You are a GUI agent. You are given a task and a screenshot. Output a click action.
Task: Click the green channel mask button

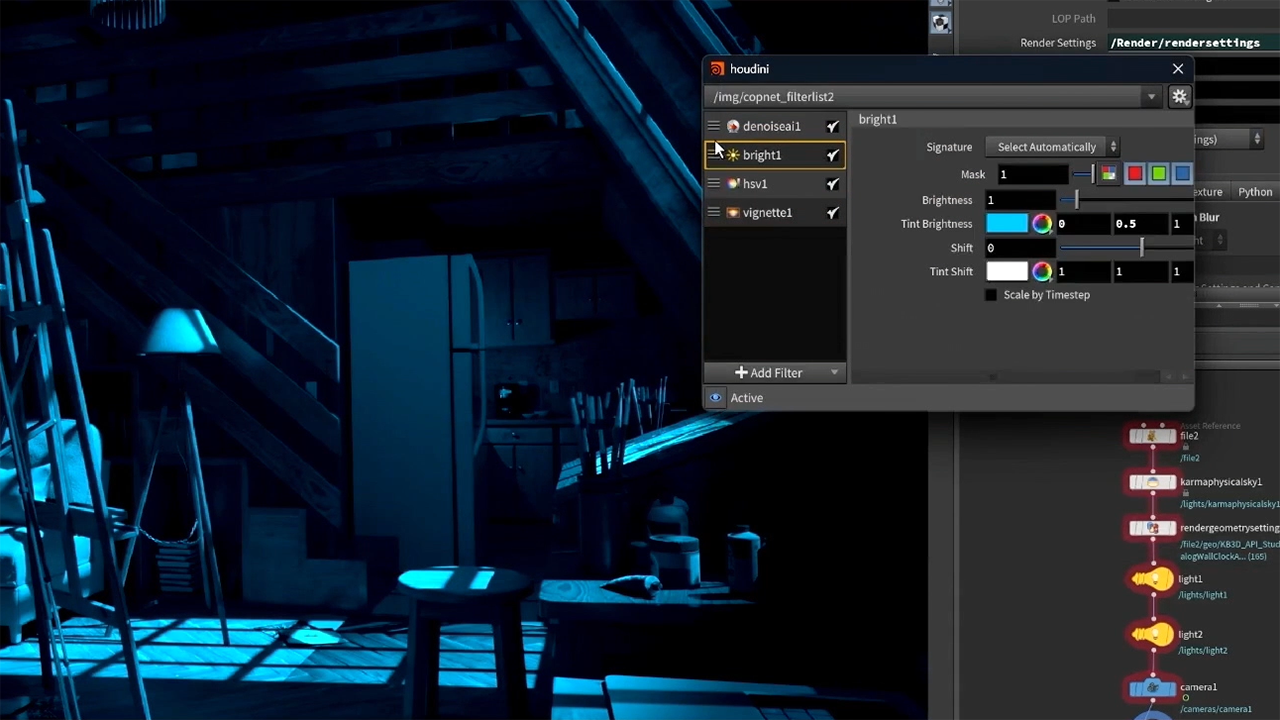coord(1158,174)
